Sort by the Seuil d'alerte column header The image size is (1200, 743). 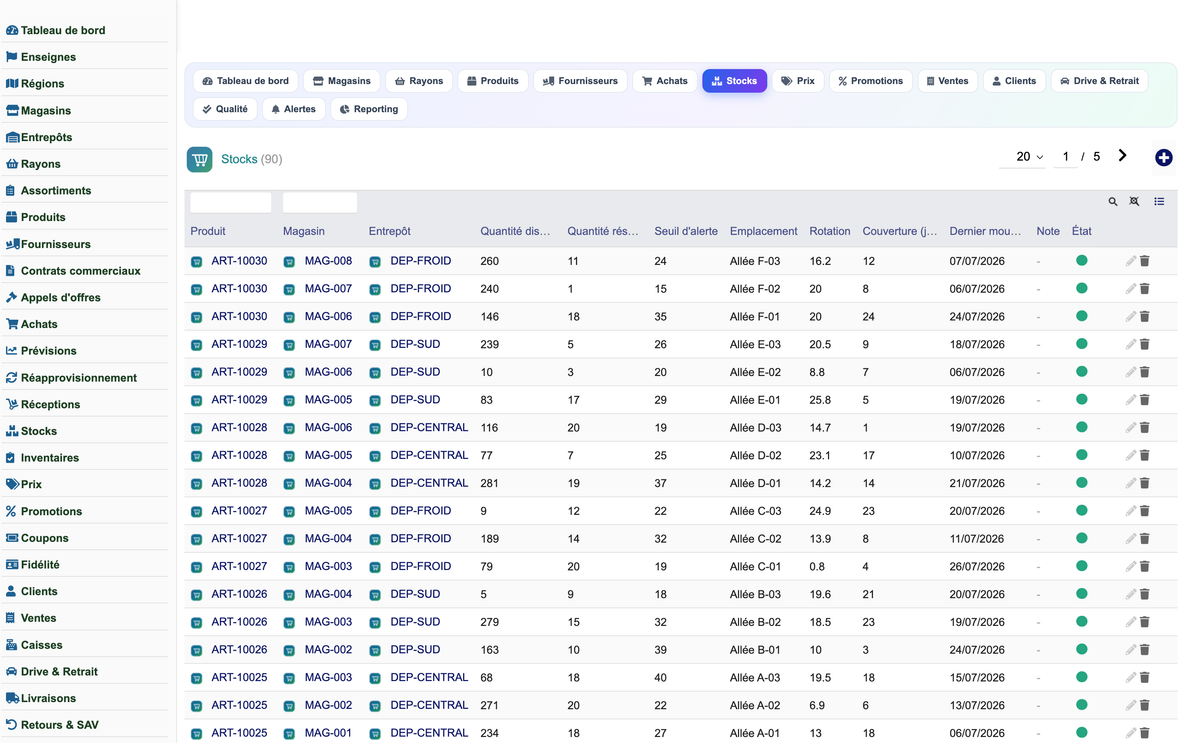point(686,231)
